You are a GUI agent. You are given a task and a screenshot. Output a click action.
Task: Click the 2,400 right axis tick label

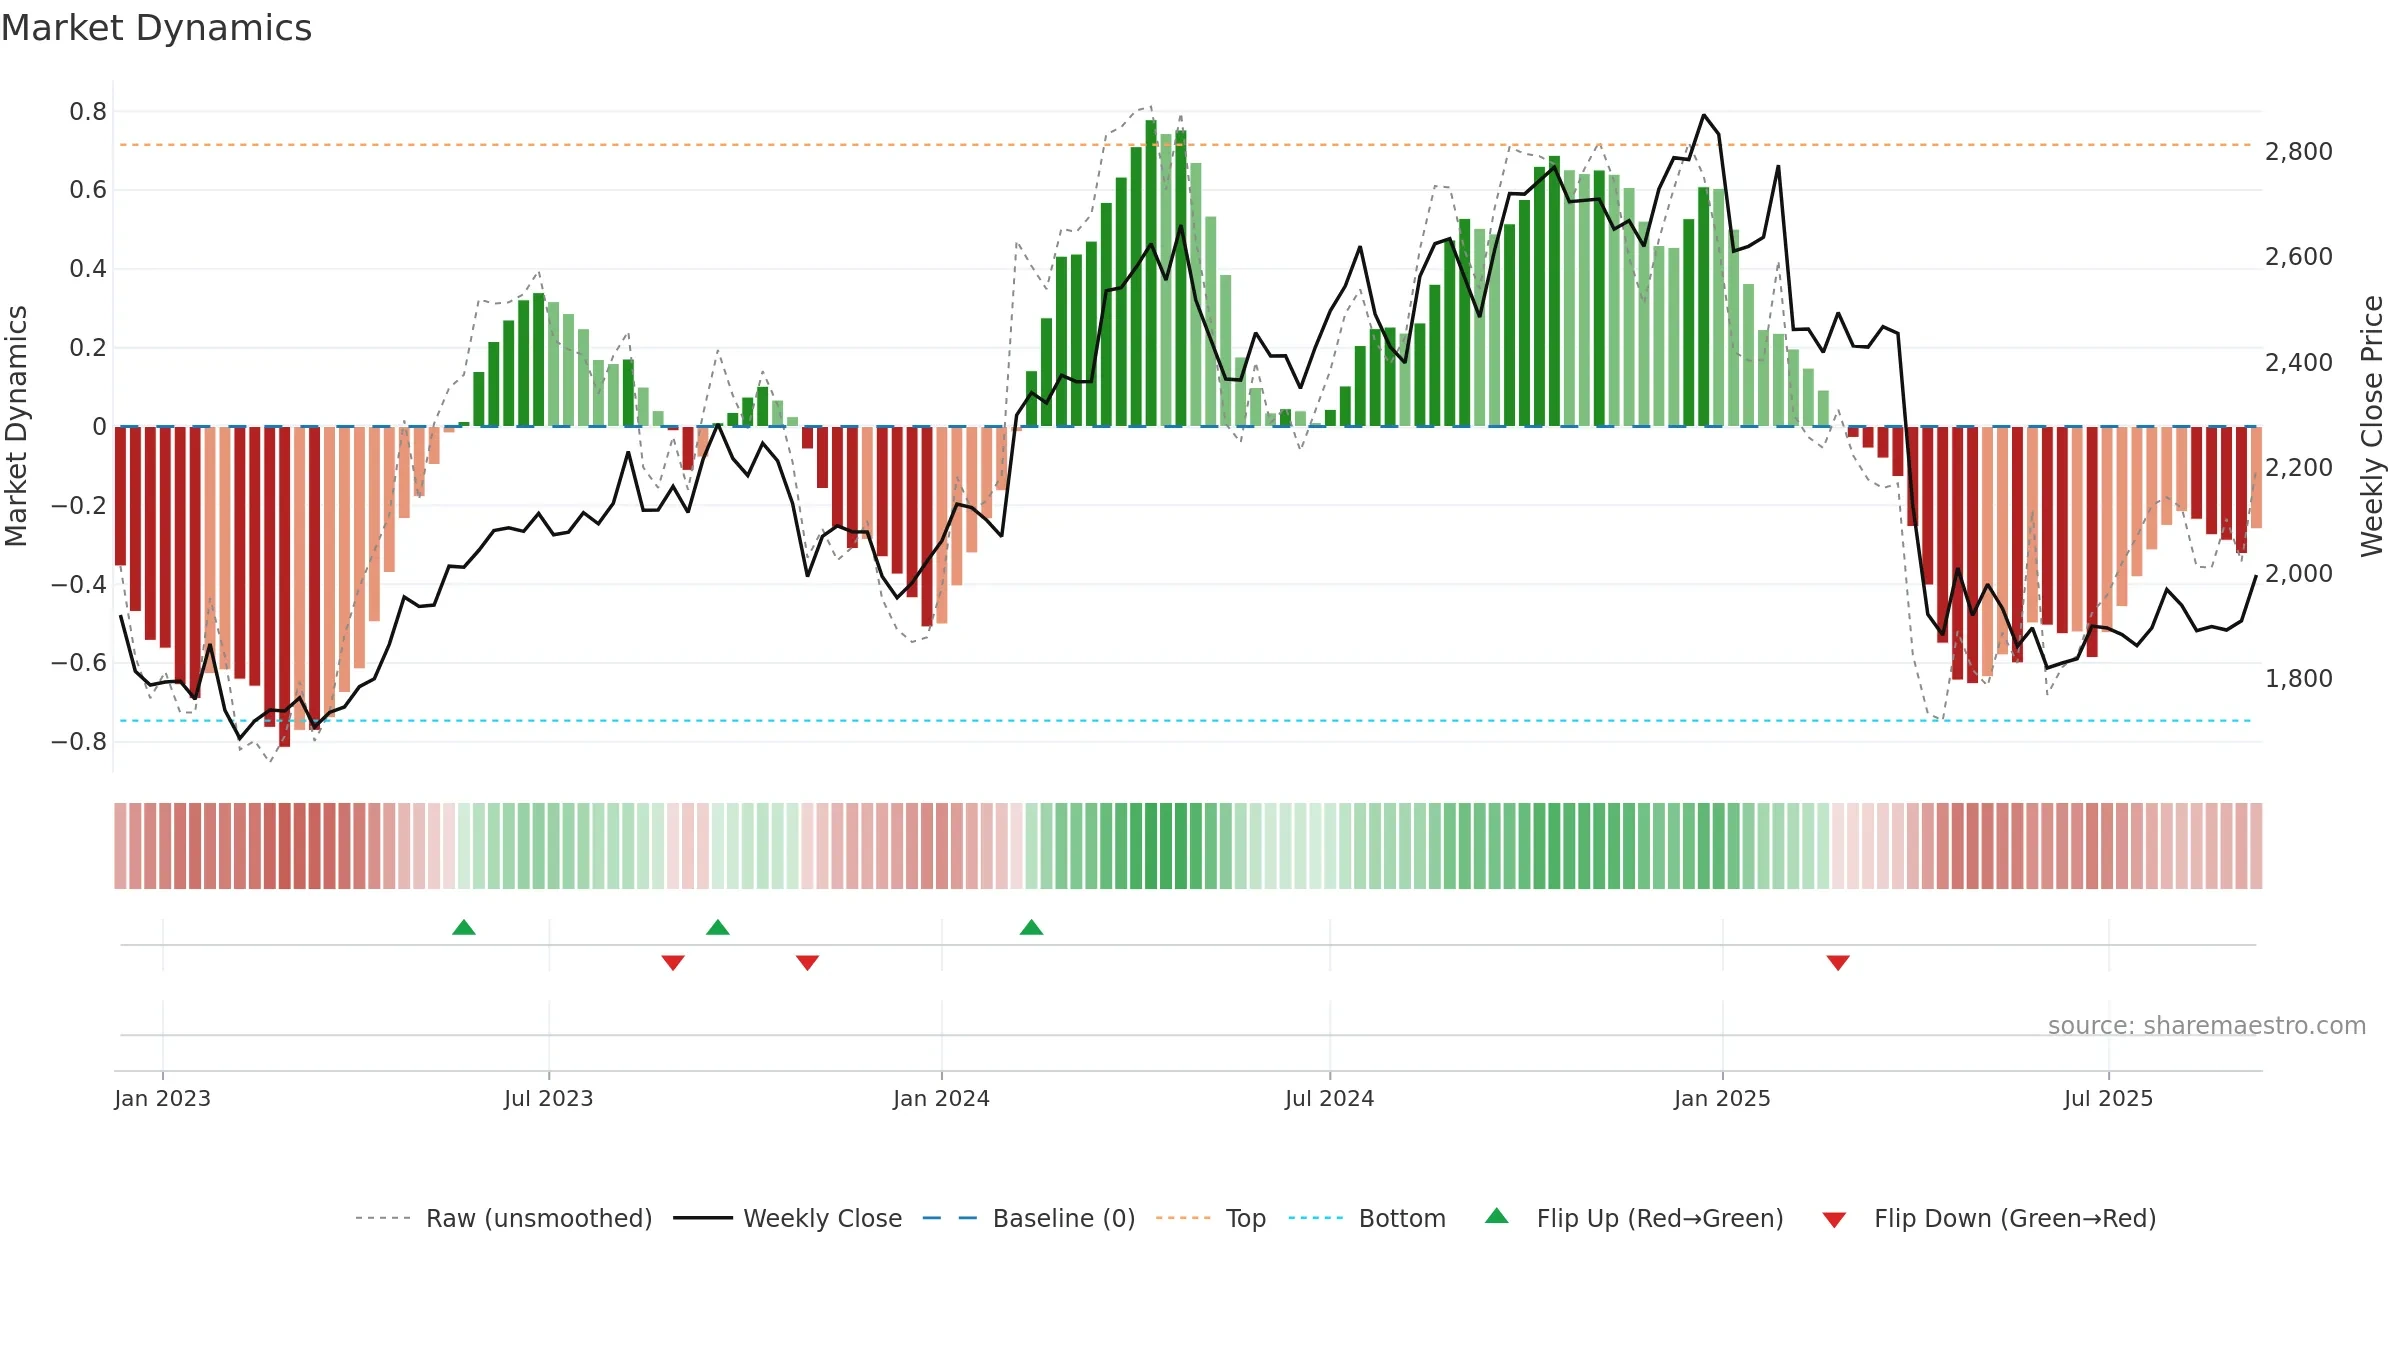pyautogui.click(x=2299, y=362)
